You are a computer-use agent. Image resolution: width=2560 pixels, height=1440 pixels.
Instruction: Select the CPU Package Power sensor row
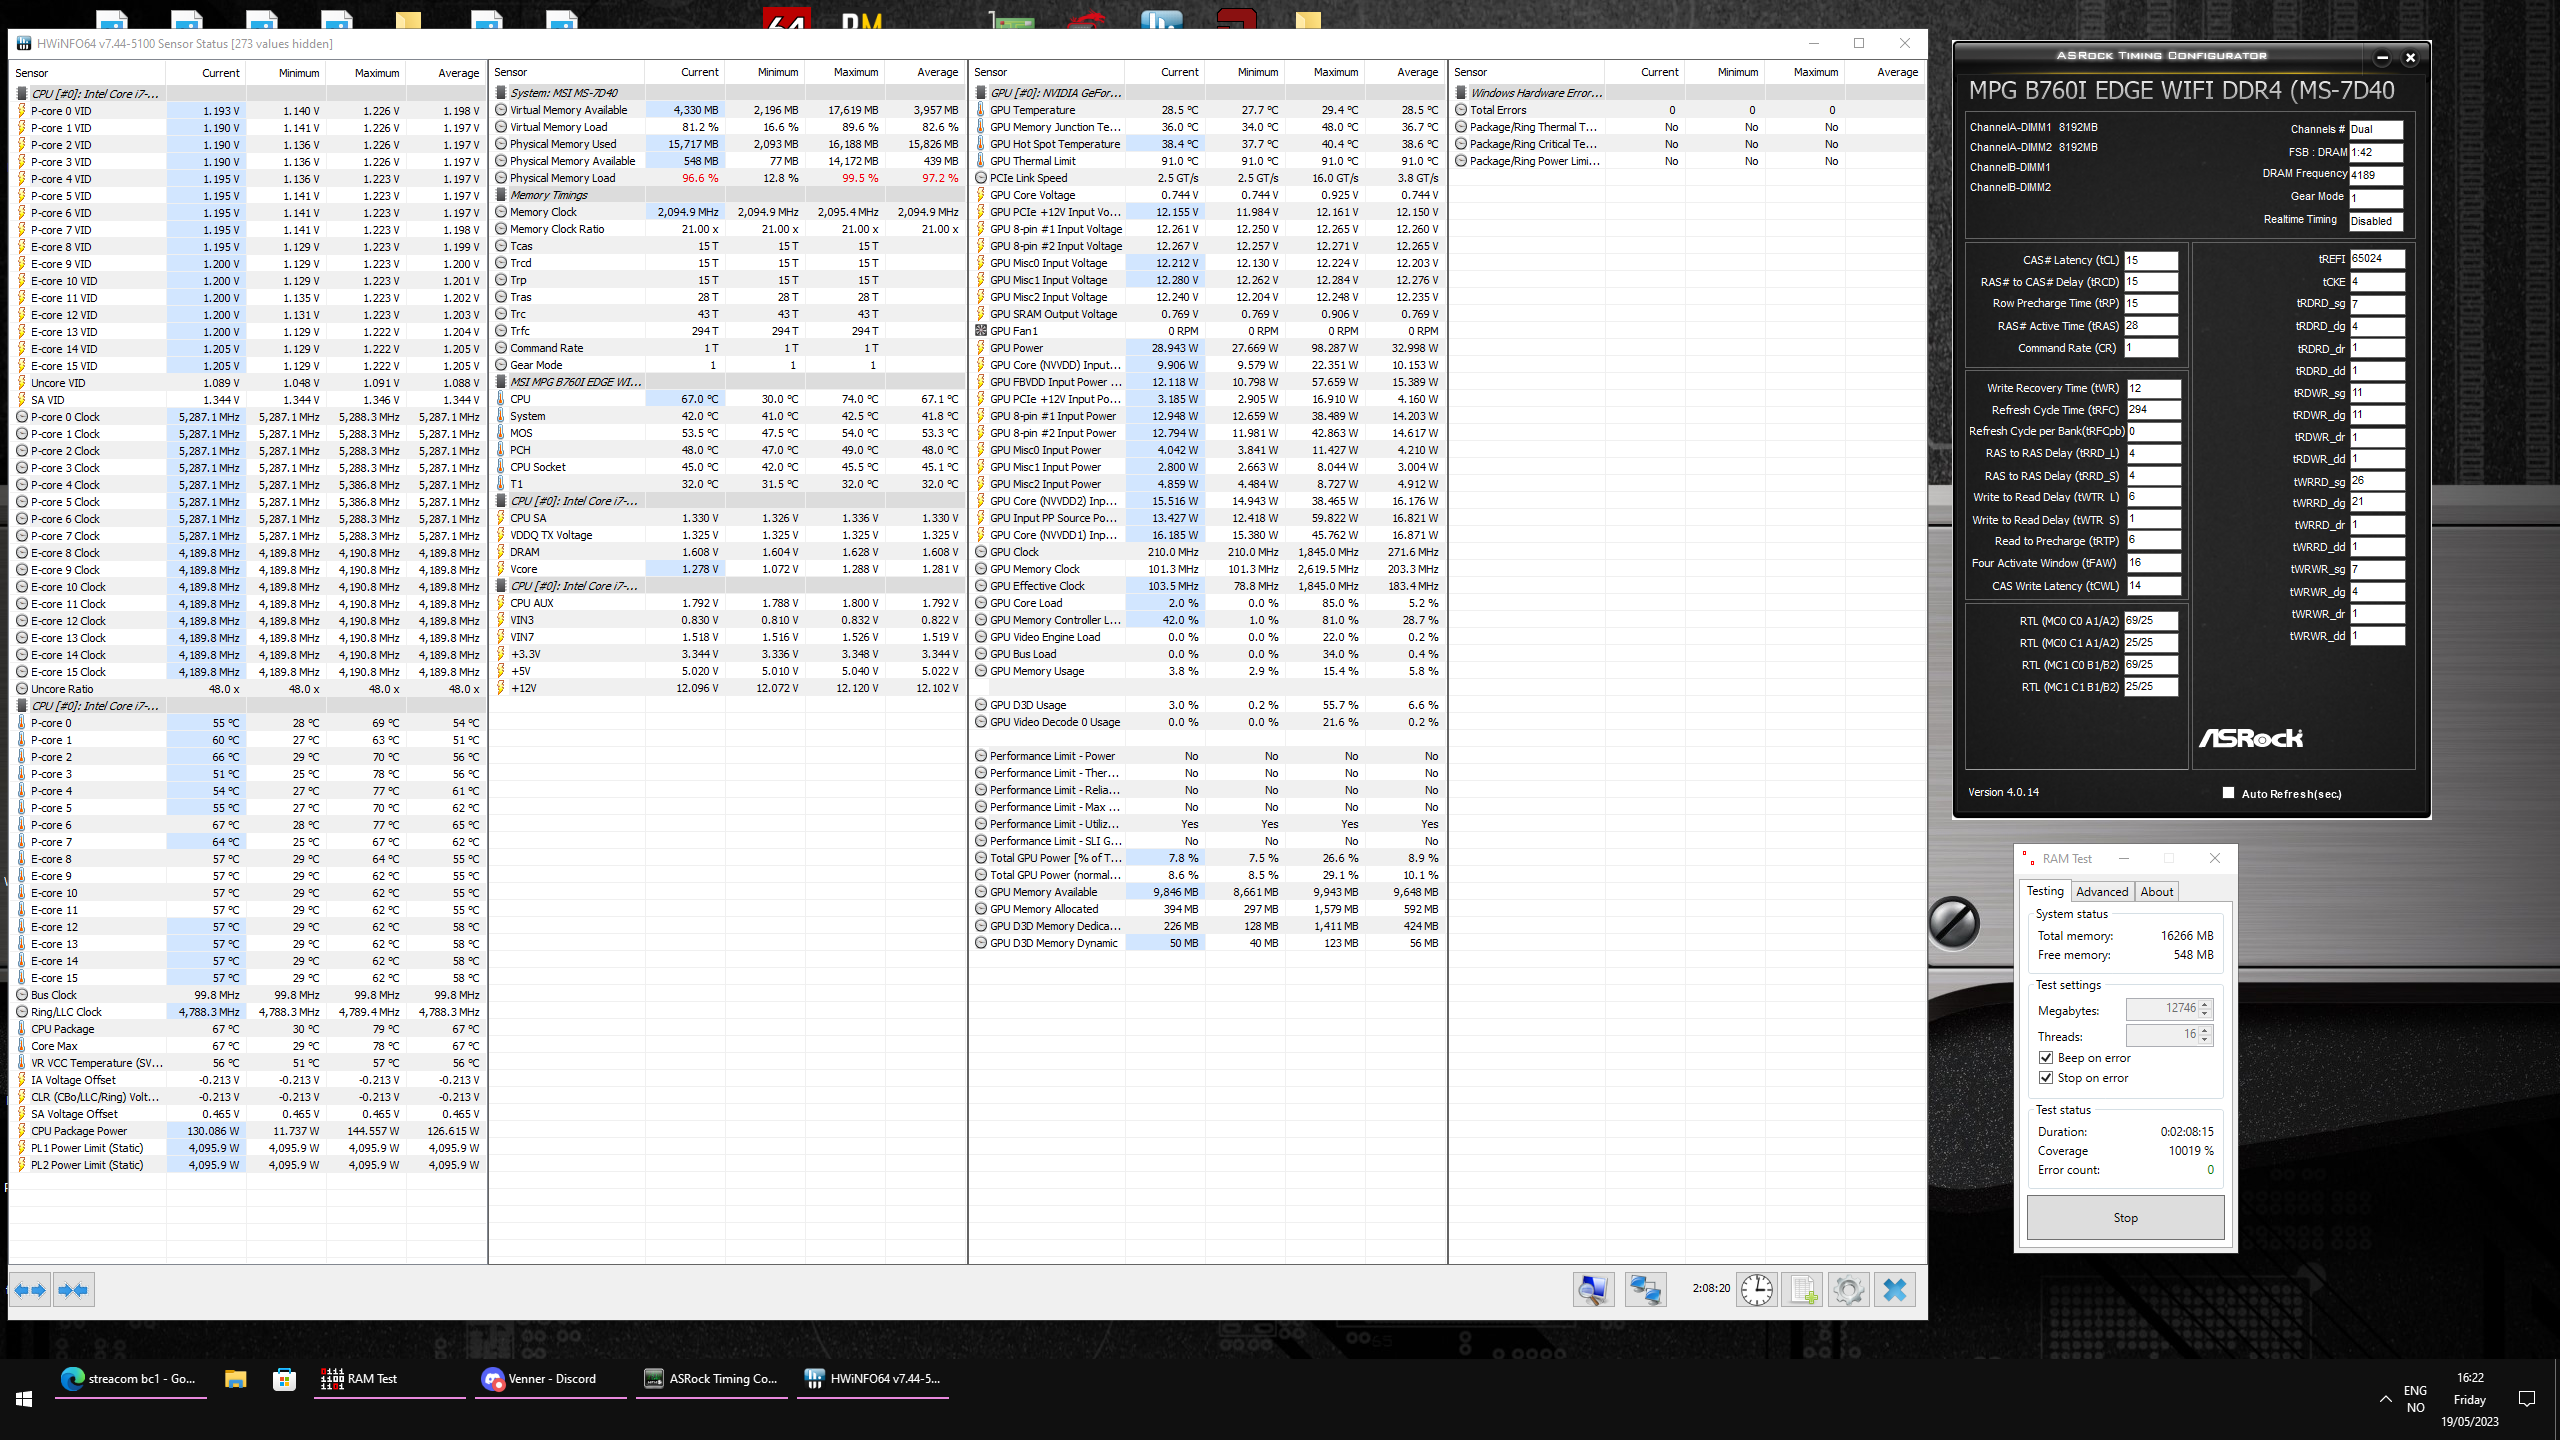pos(248,1131)
